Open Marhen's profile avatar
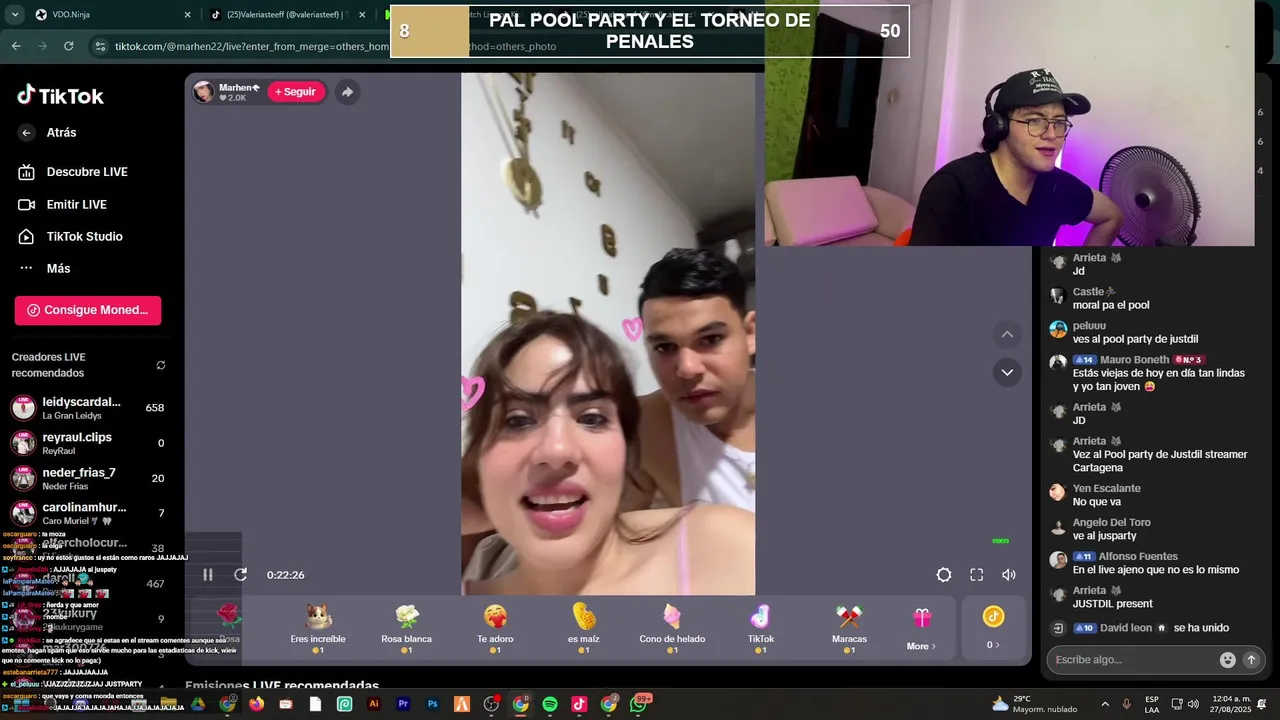Image resolution: width=1280 pixels, height=720 pixels. [x=204, y=92]
